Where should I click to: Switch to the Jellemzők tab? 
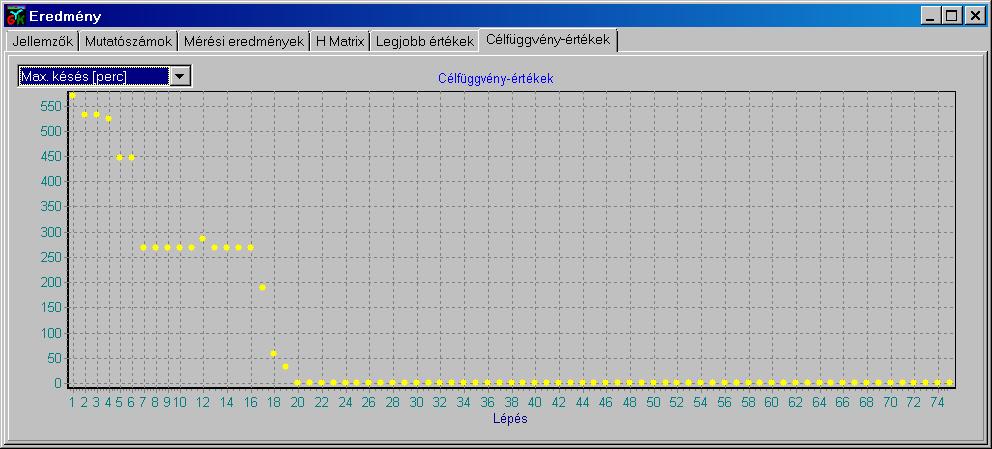click(44, 42)
